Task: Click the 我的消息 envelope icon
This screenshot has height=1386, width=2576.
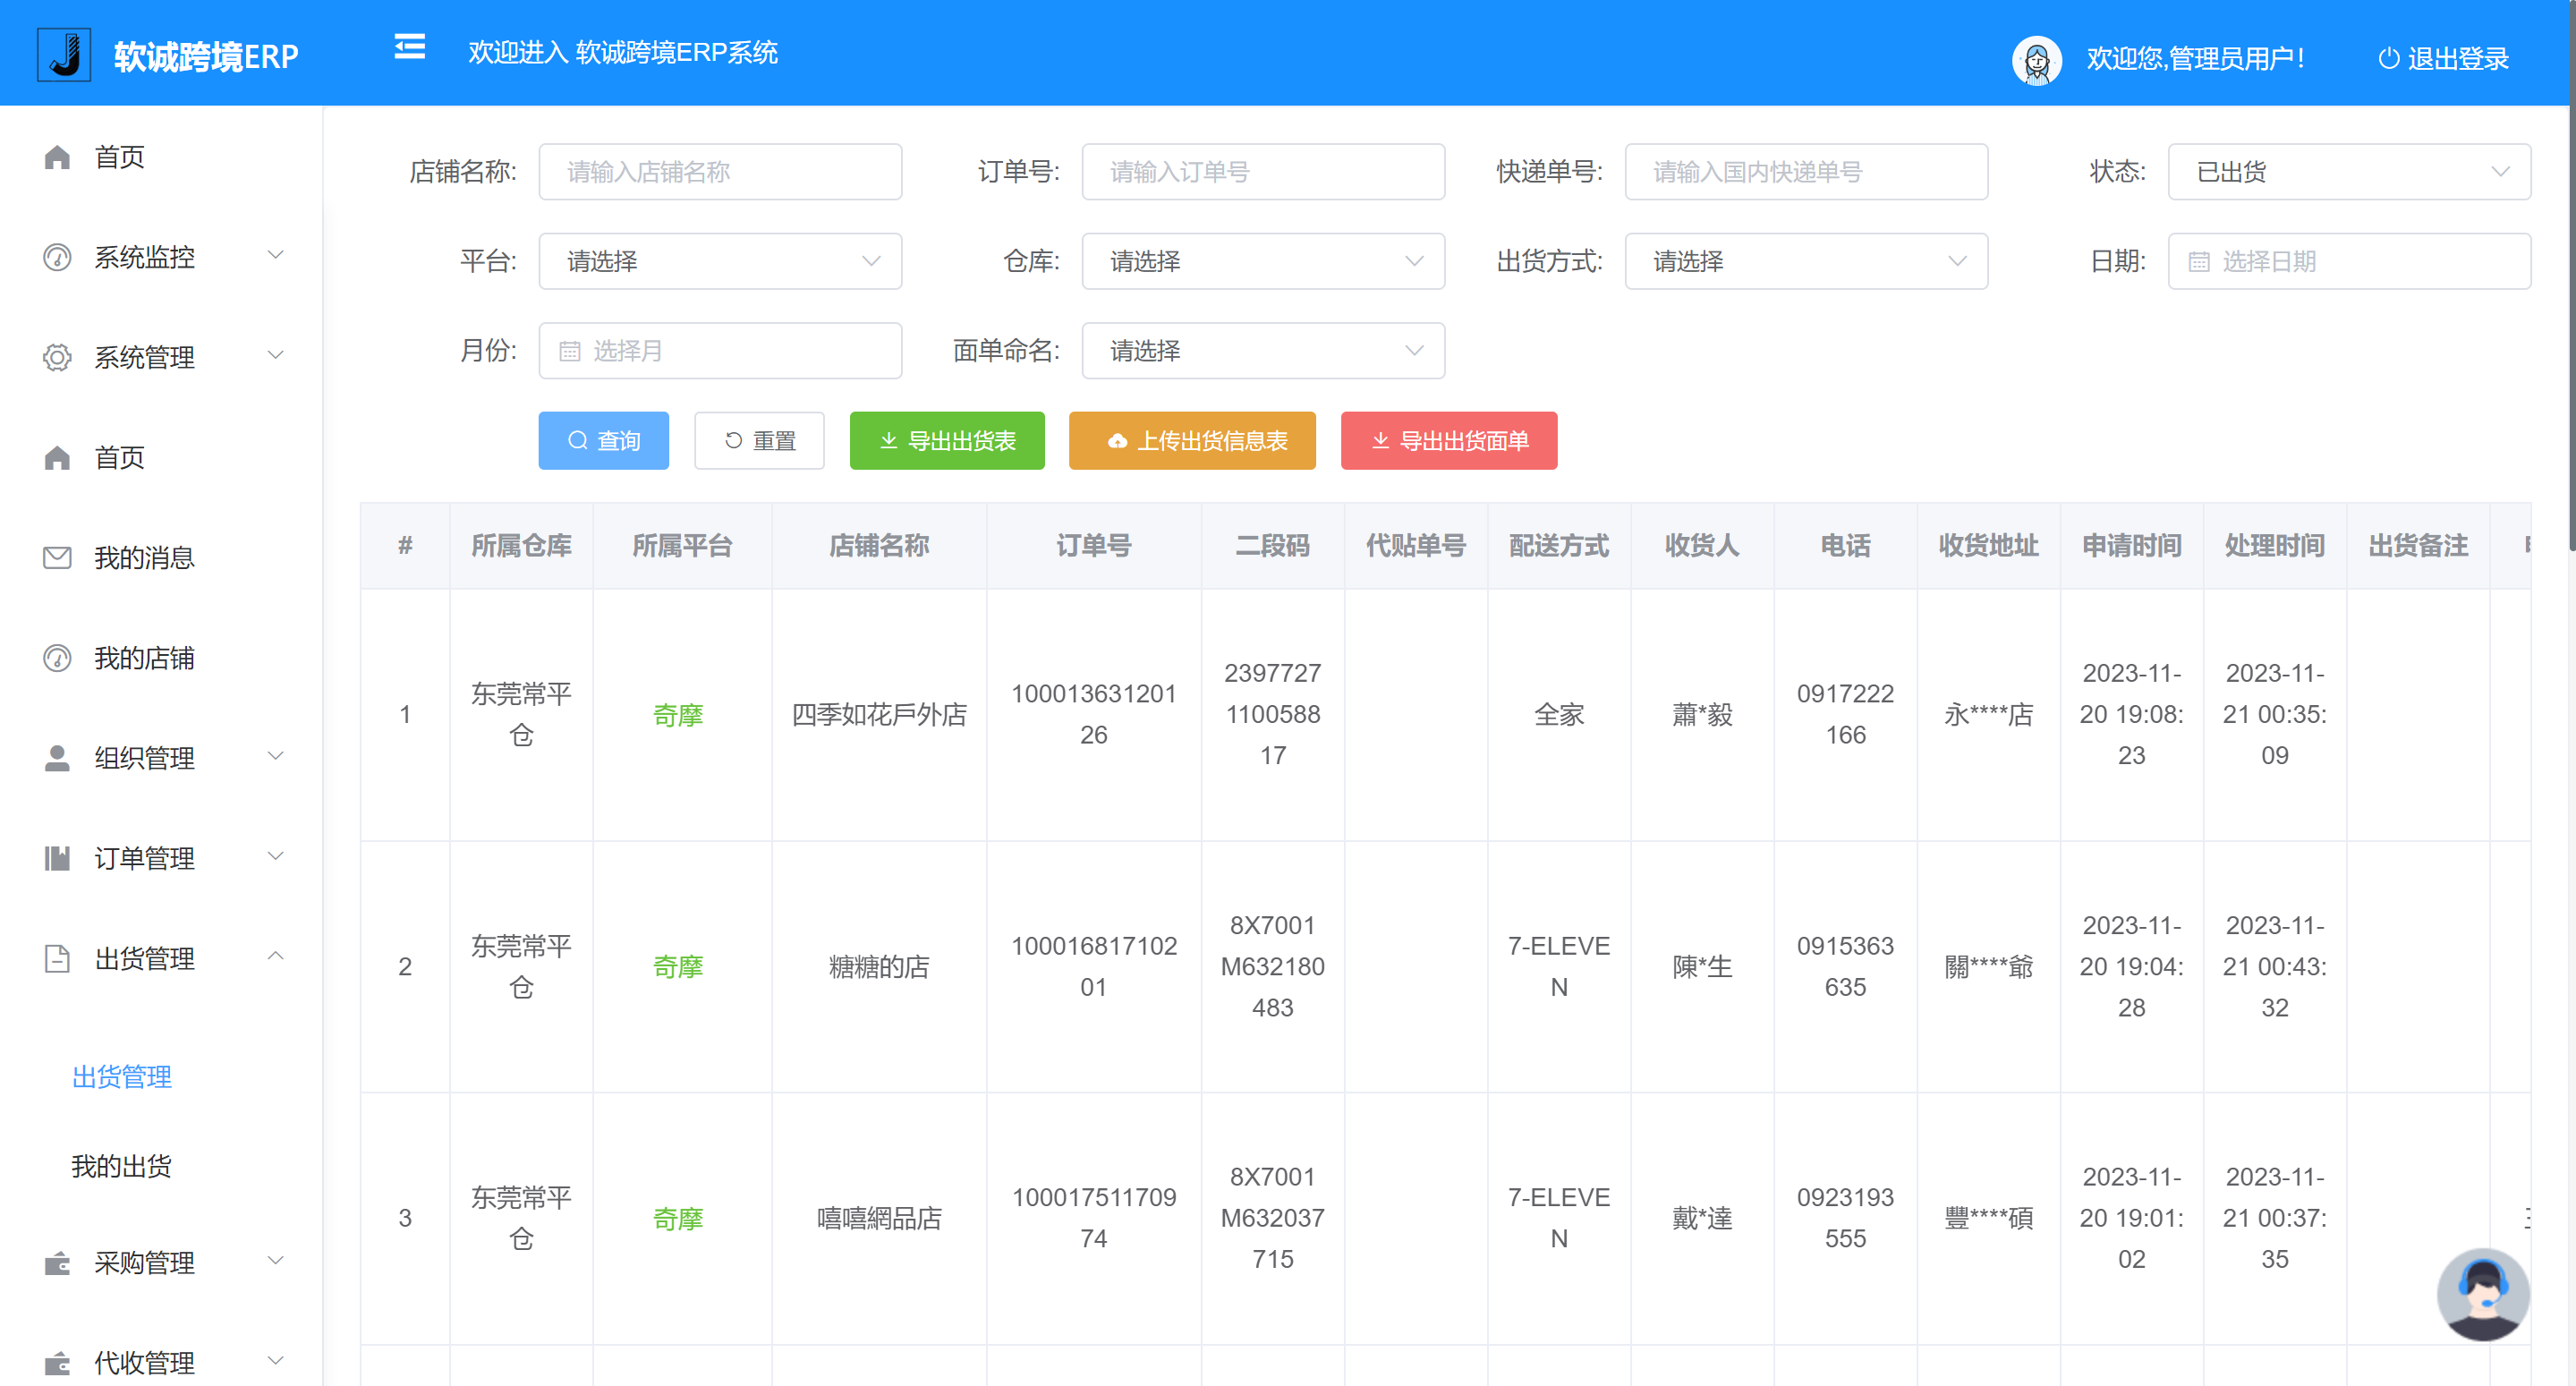Action: (57, 557)
